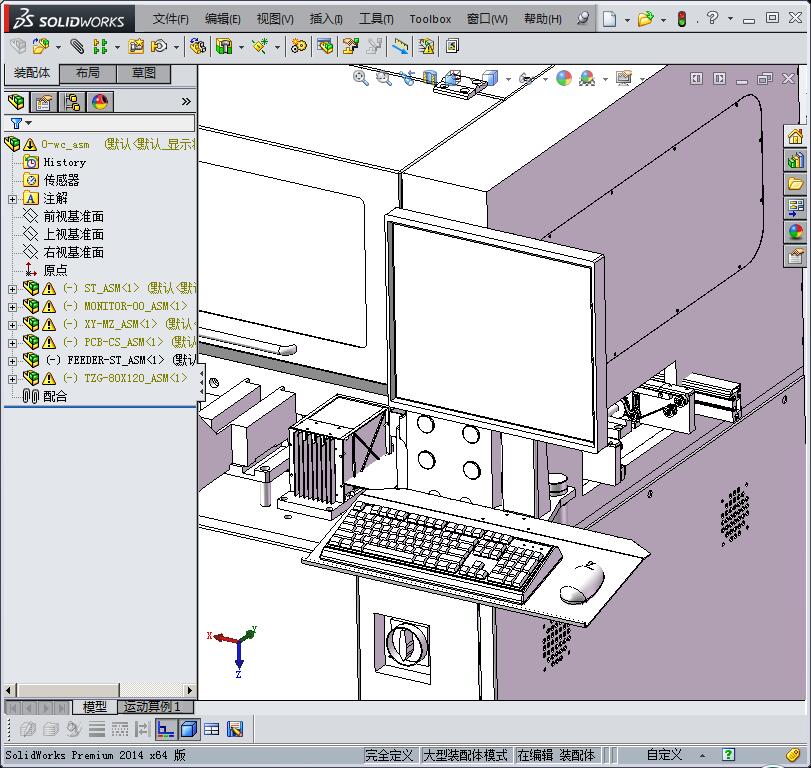
Task: Expand the XY-MZ_ASM<1> component node
Action: [x=12, y=325]
